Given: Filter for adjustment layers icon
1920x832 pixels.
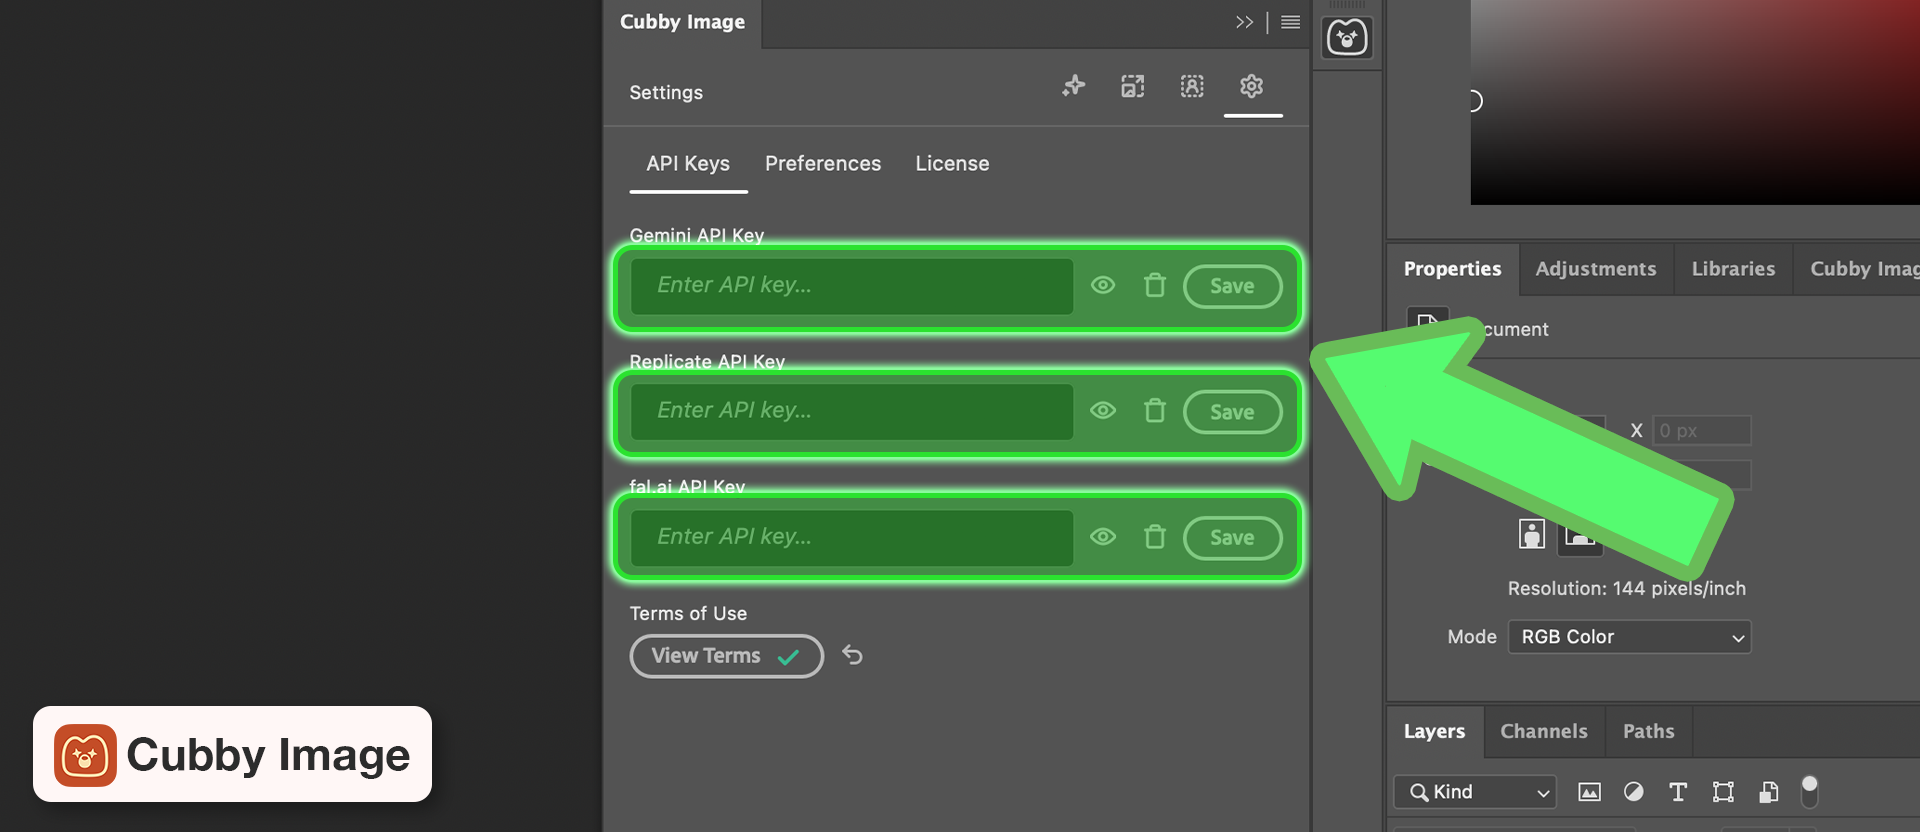Looking at the screenshot, I should (x=1634, y=792).
